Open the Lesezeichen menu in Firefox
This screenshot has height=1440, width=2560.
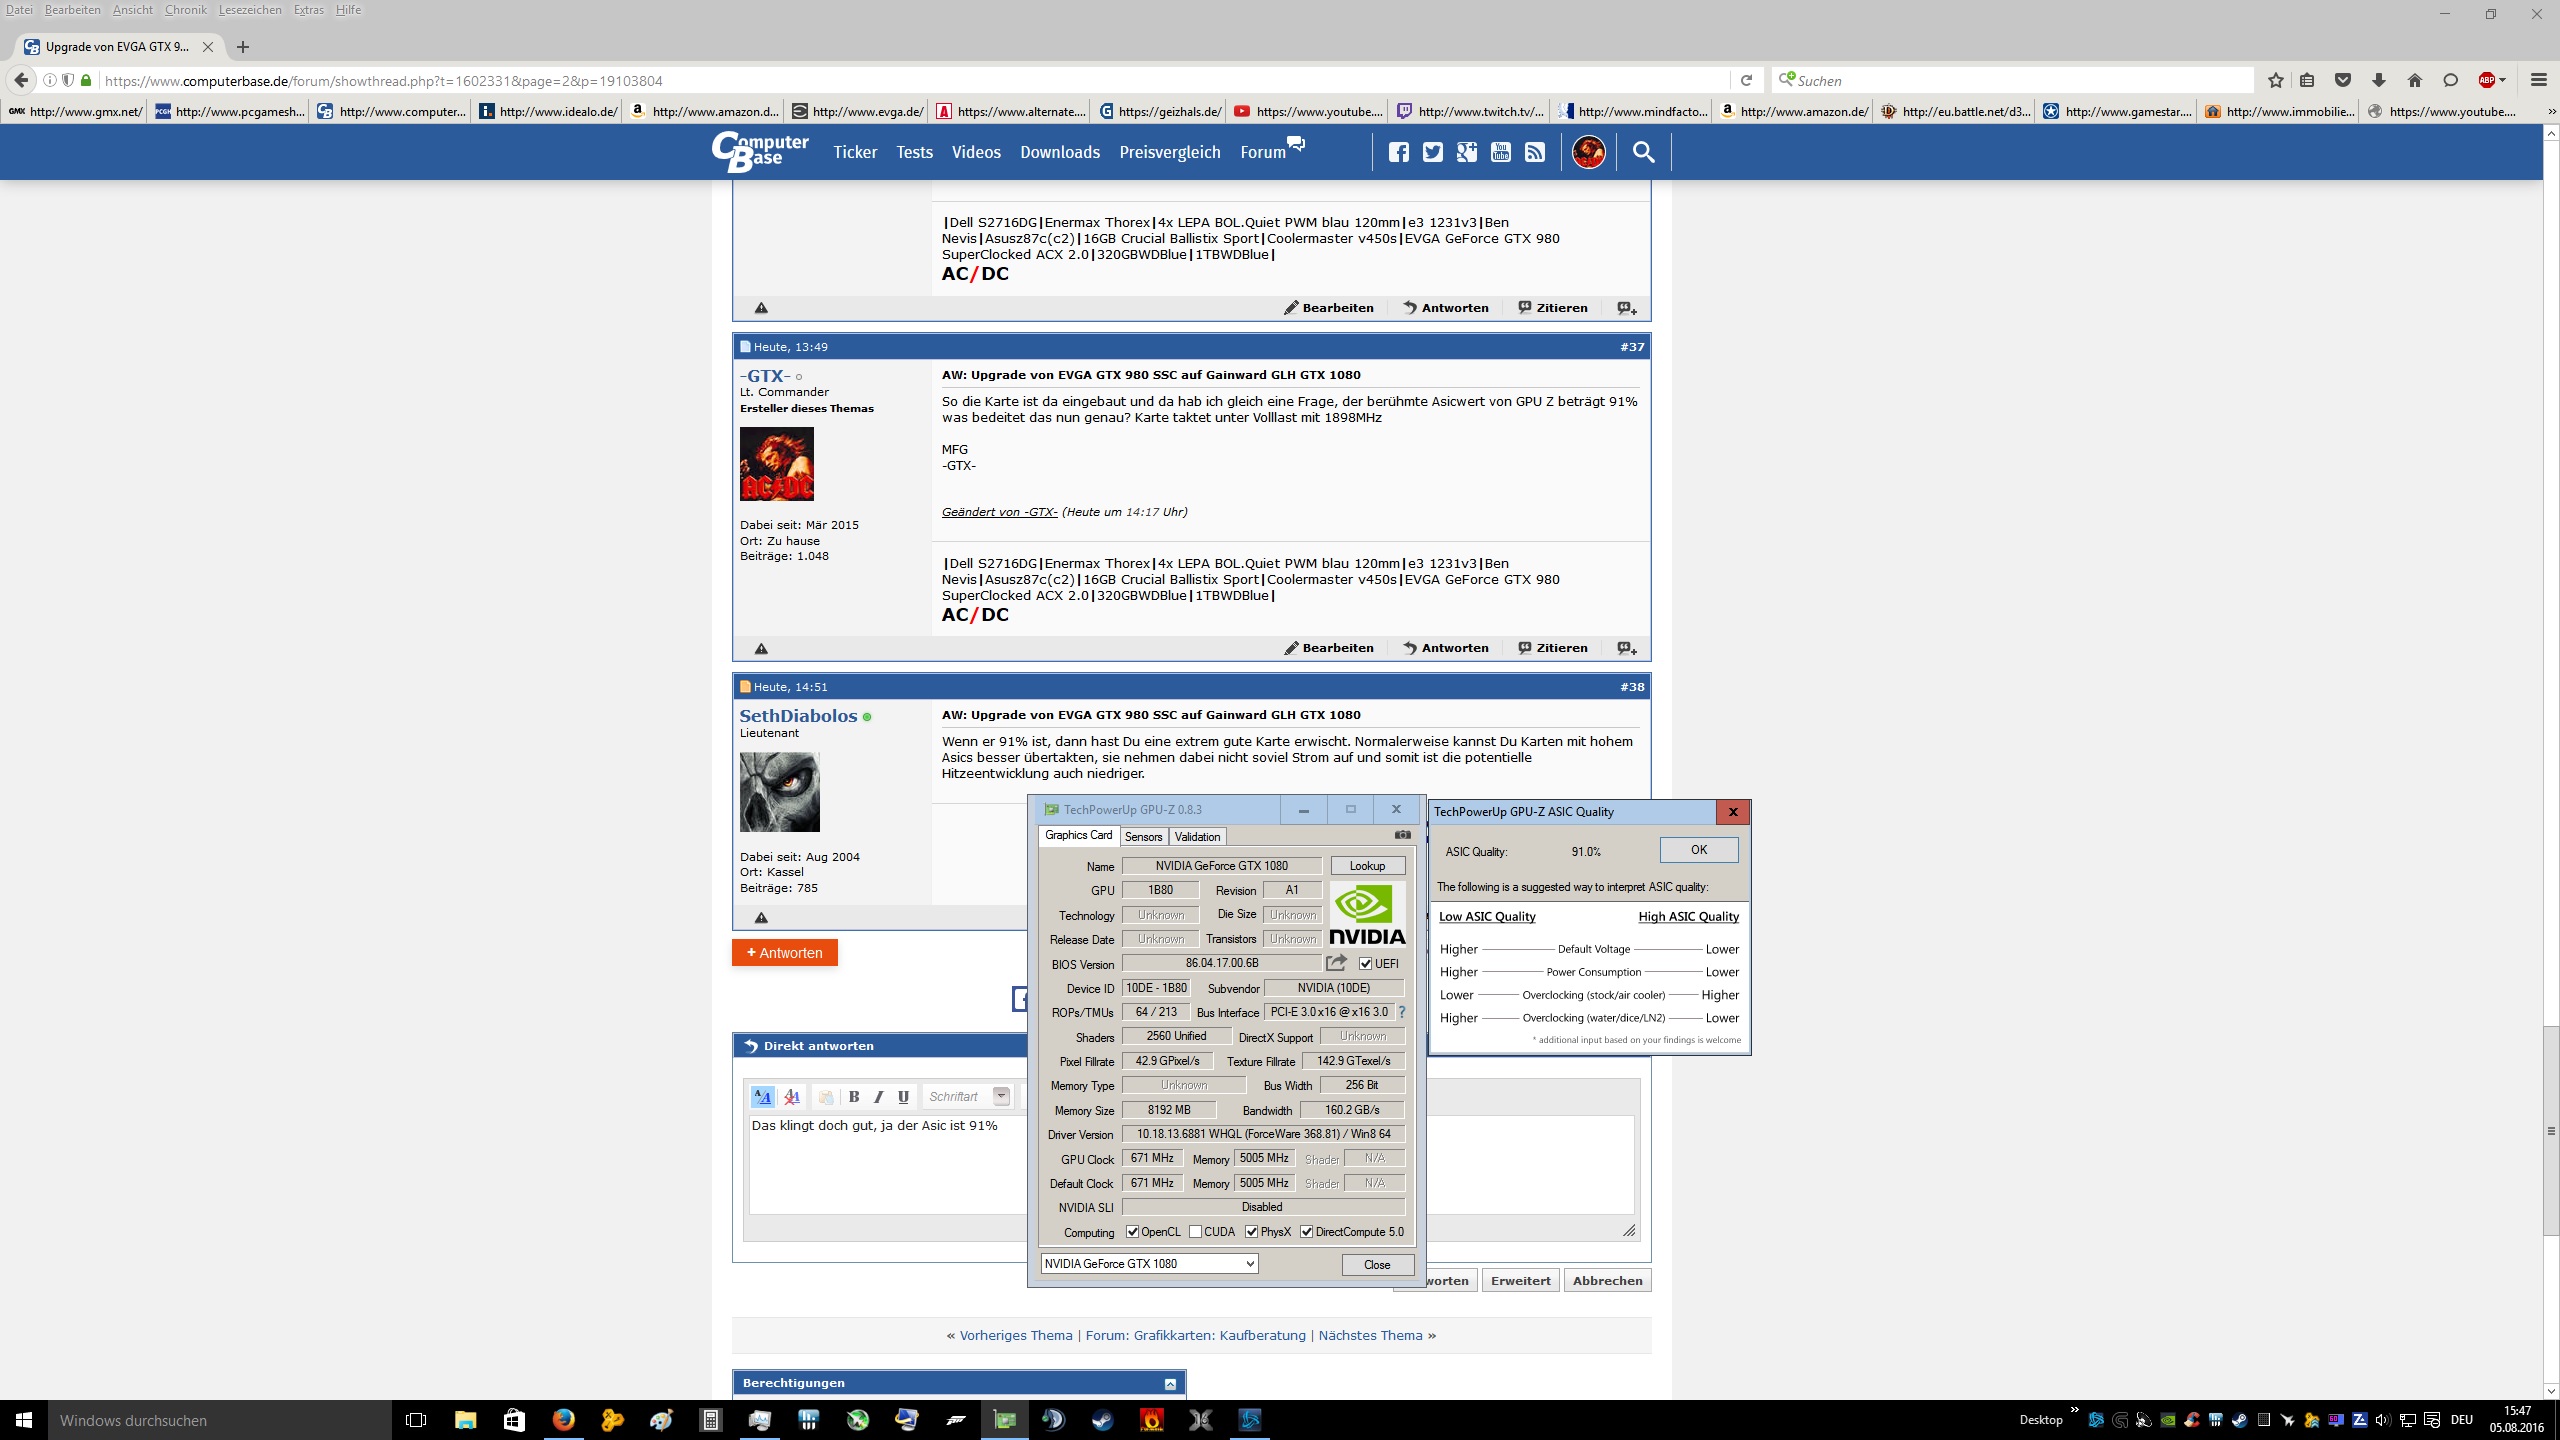(250, 10)
